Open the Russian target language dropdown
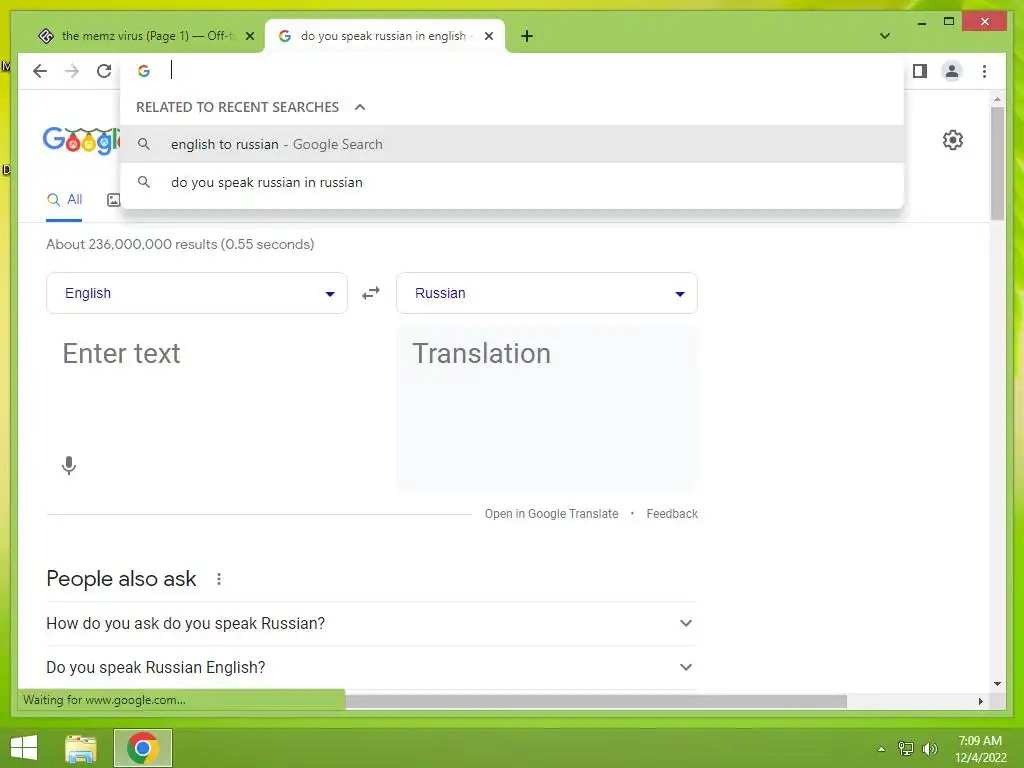 (x=547, y=293)
